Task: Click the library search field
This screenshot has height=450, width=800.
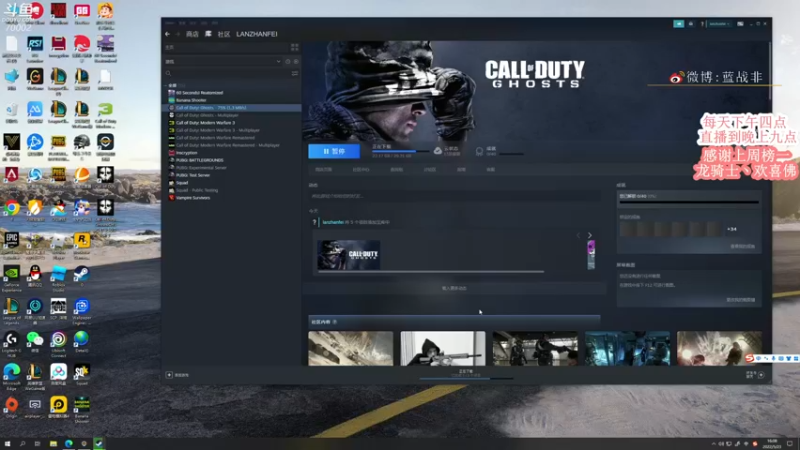Action: (x=227, y=73)
